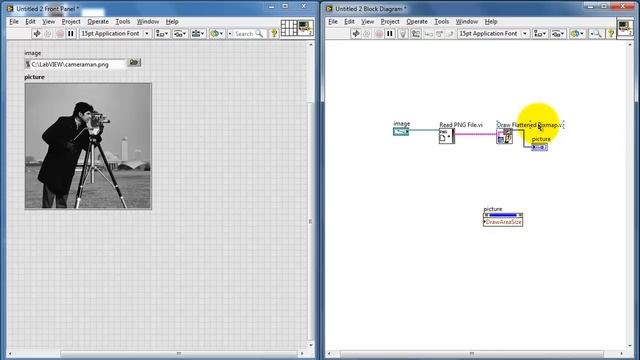Image resolution: width=640 pixels, height=360 pixels.
Task: Open the View menu in the Block Diagram
Action: [x=367, y=21]
